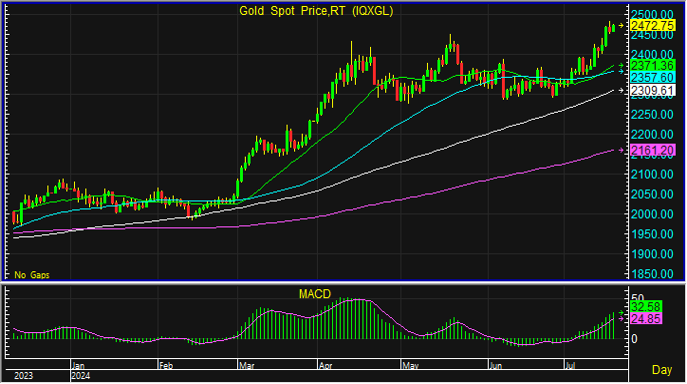The height and width of the screenshot is (384, 687).
Task: Select the May marker on time axis
Action: pyautogui.click(x=410, y=366)
